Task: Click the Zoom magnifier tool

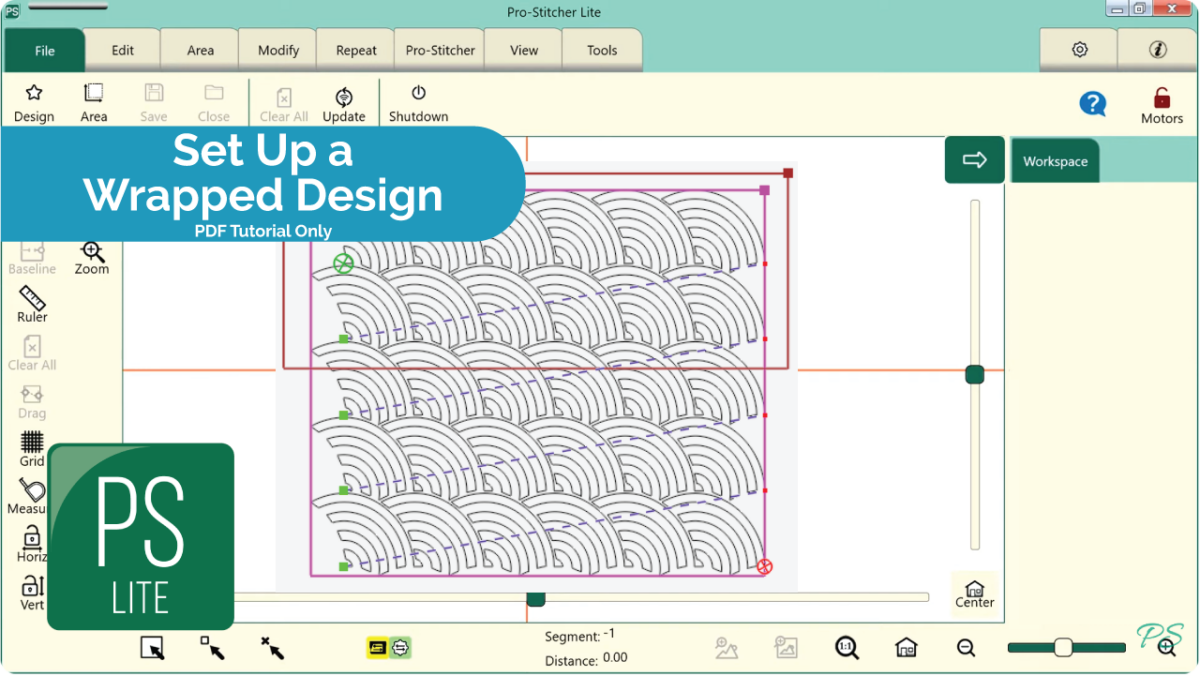Action: pyautogui.click(x=92, y=256)
